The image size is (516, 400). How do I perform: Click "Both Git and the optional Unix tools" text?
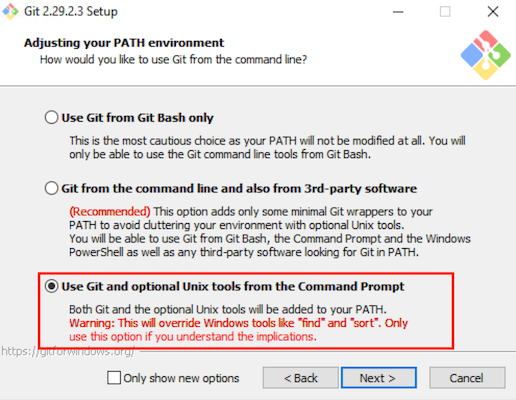[228, 309]
